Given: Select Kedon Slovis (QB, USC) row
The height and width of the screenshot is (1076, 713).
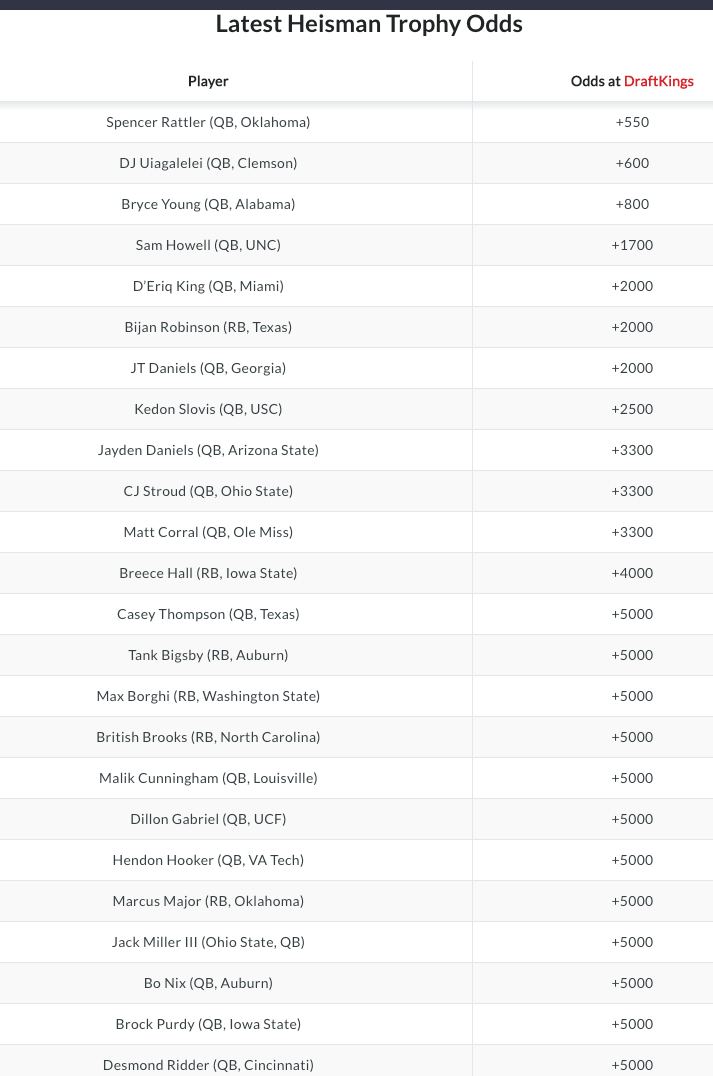Looking at the screenshot, I should pos(356,409).
